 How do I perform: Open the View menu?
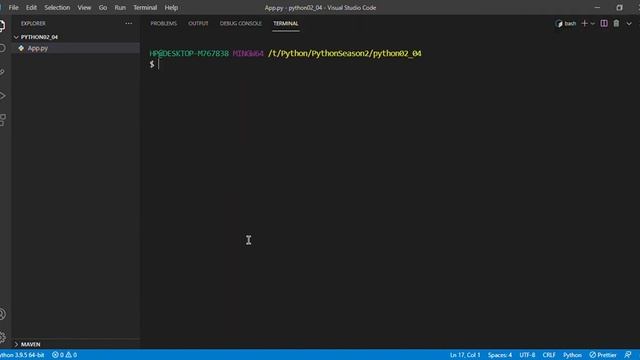[x=84, y=8]
